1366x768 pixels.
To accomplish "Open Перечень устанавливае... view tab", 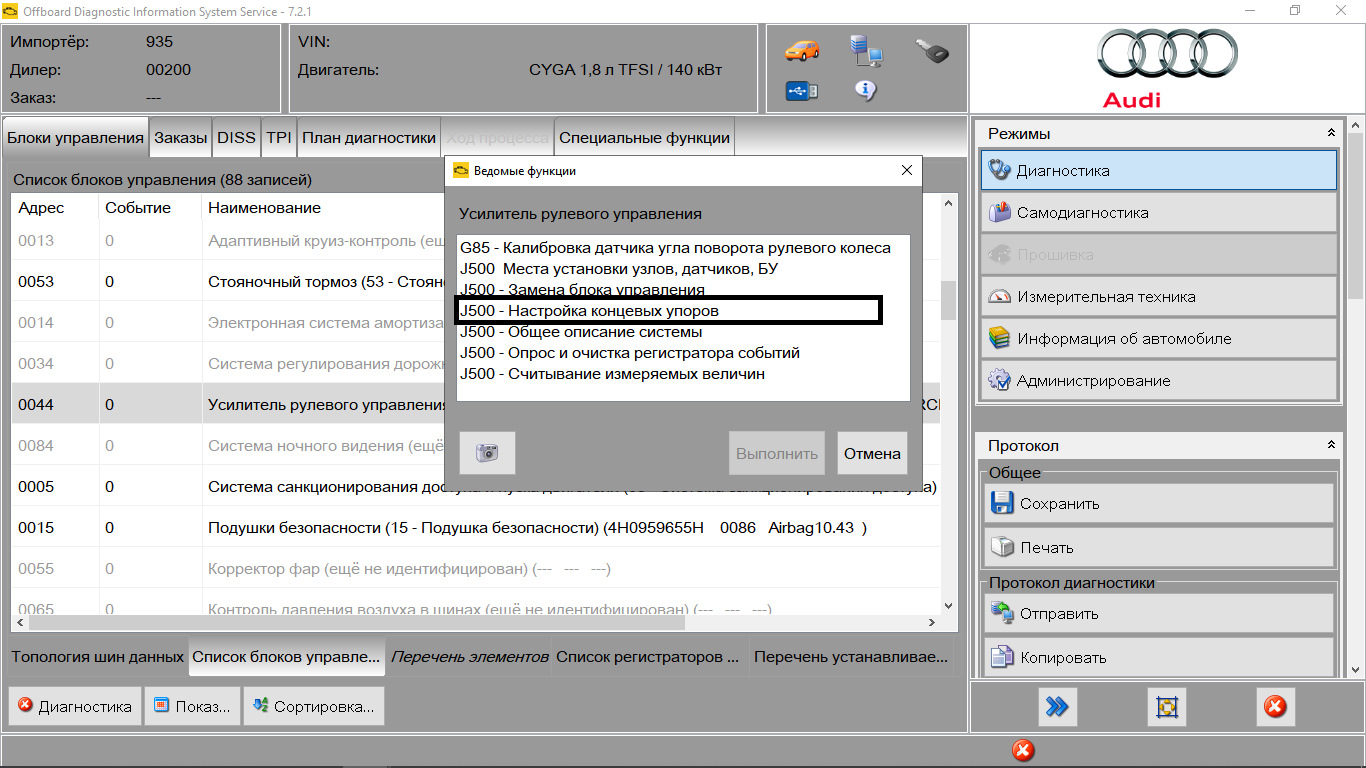I will pos(851,657).
